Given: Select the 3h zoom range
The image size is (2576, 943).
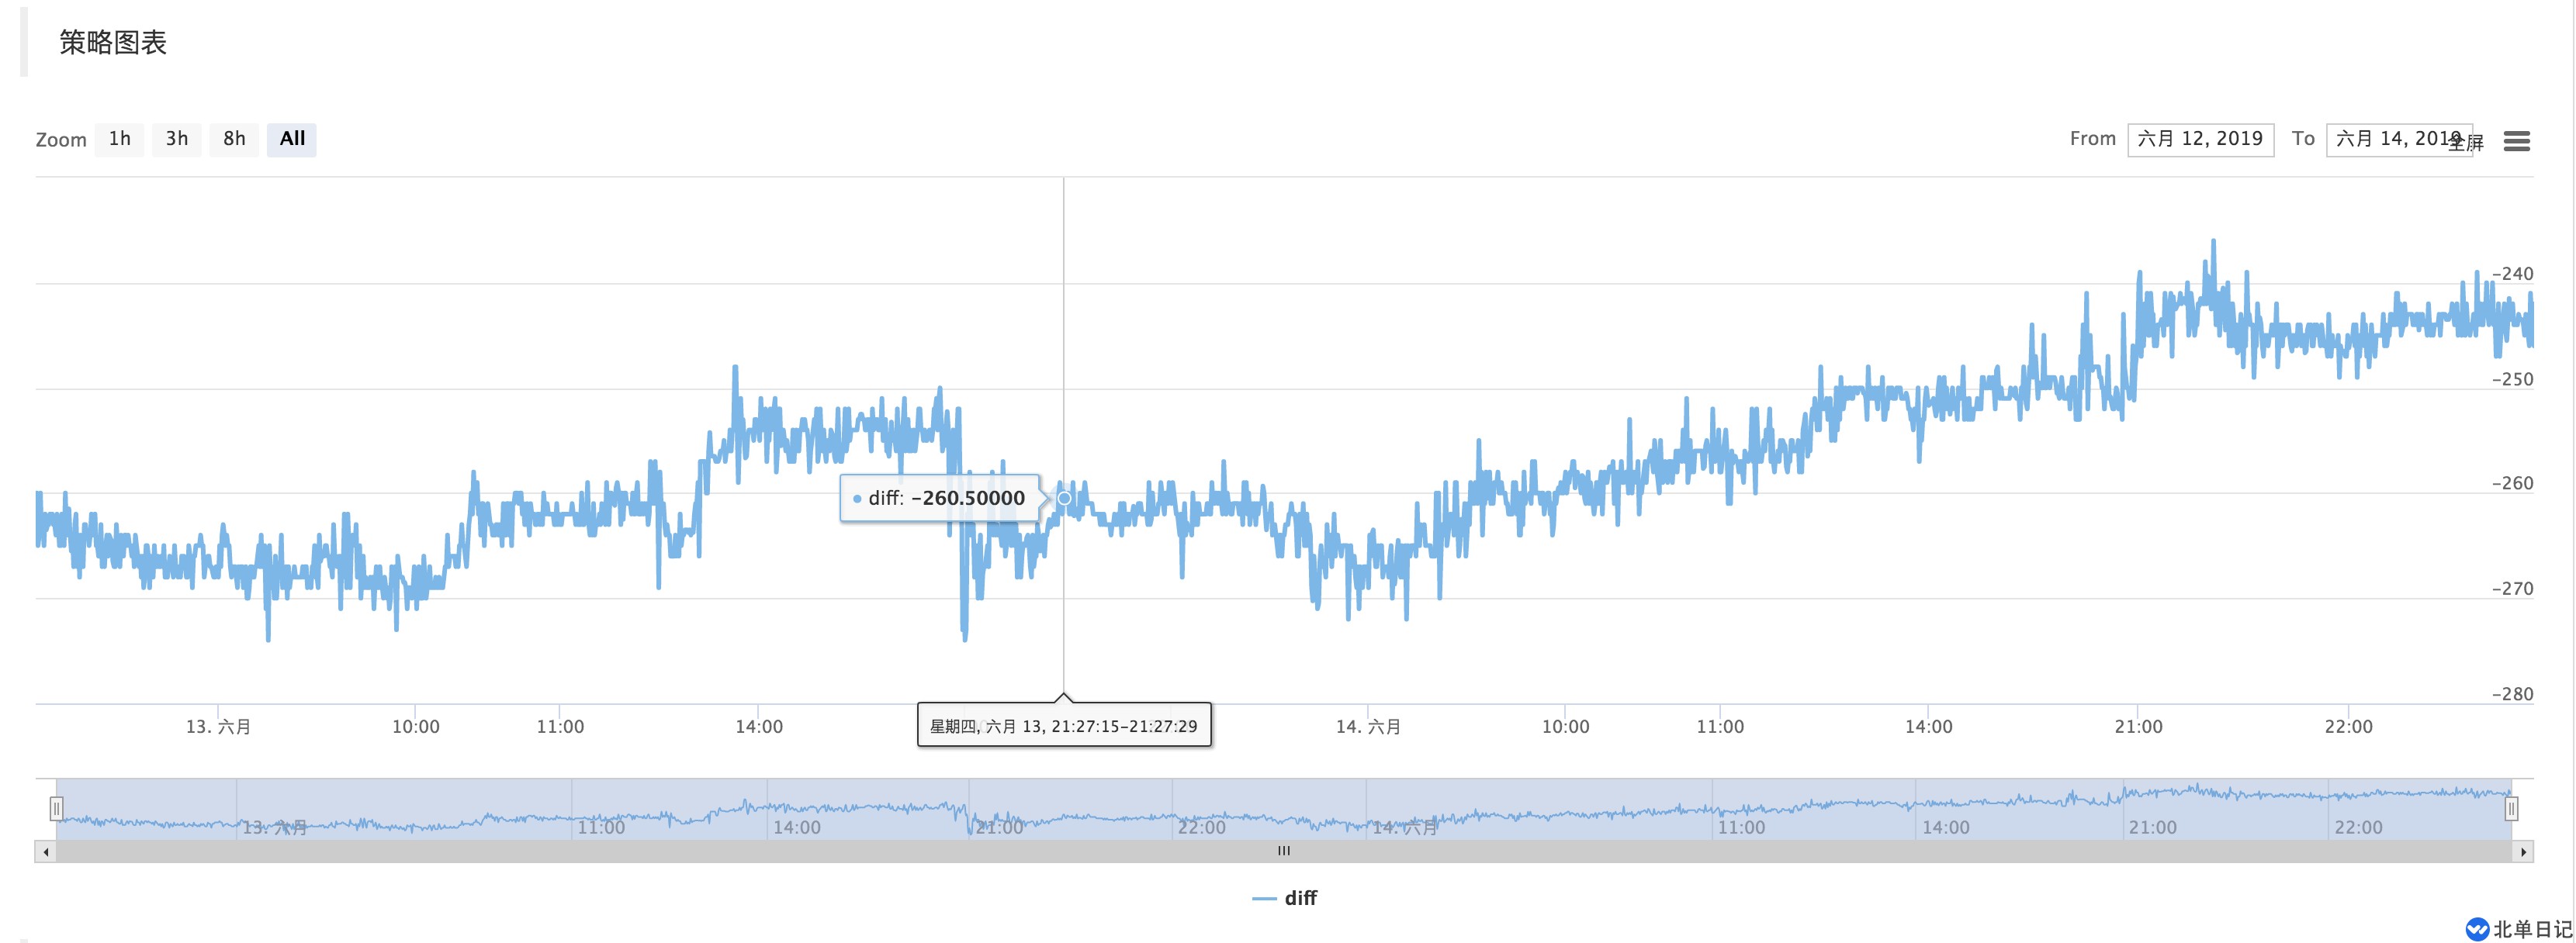Looking at the screenshot, I should 177,139.
